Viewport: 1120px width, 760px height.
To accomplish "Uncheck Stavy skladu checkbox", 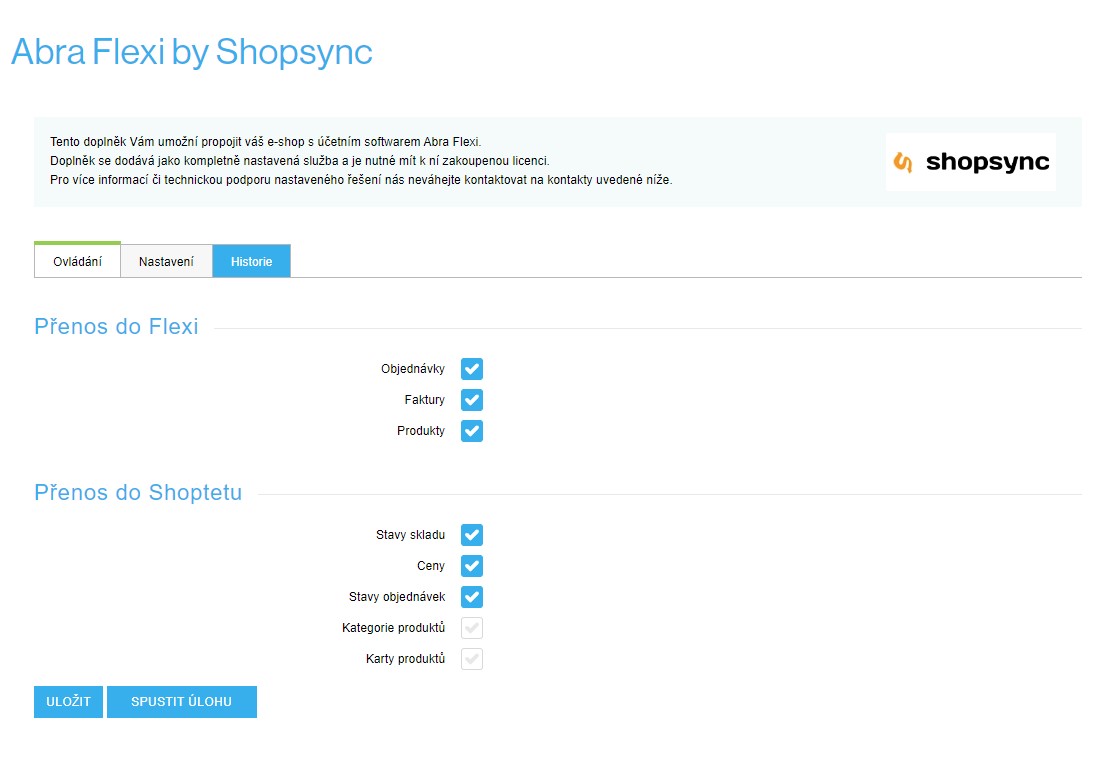I will pyautogui.click(x=471, y=535).
